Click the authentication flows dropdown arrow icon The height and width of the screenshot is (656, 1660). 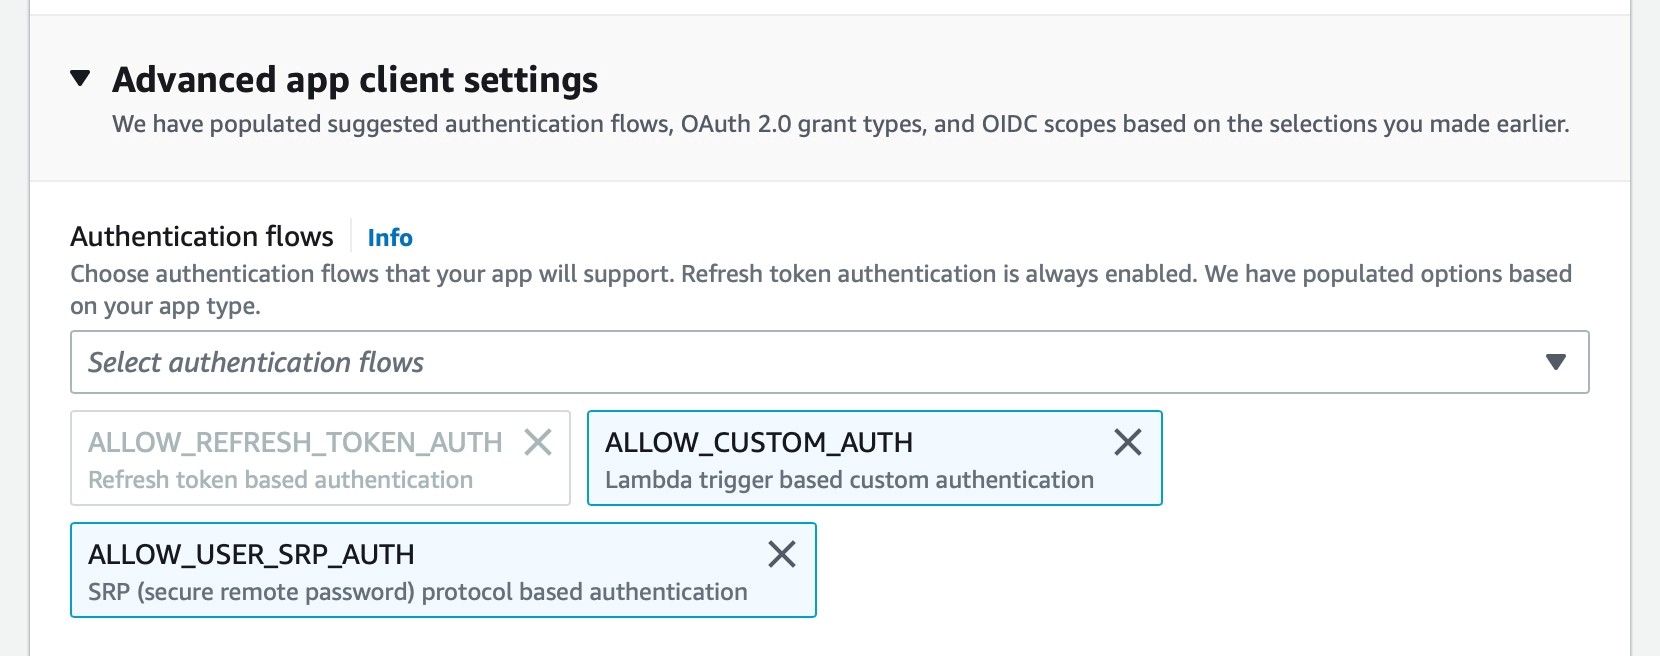click(x=1555, y=362)
